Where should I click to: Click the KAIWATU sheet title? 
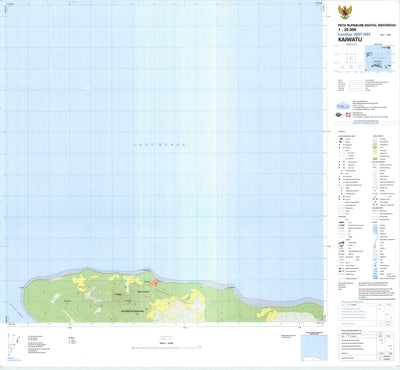coord(350,39)
